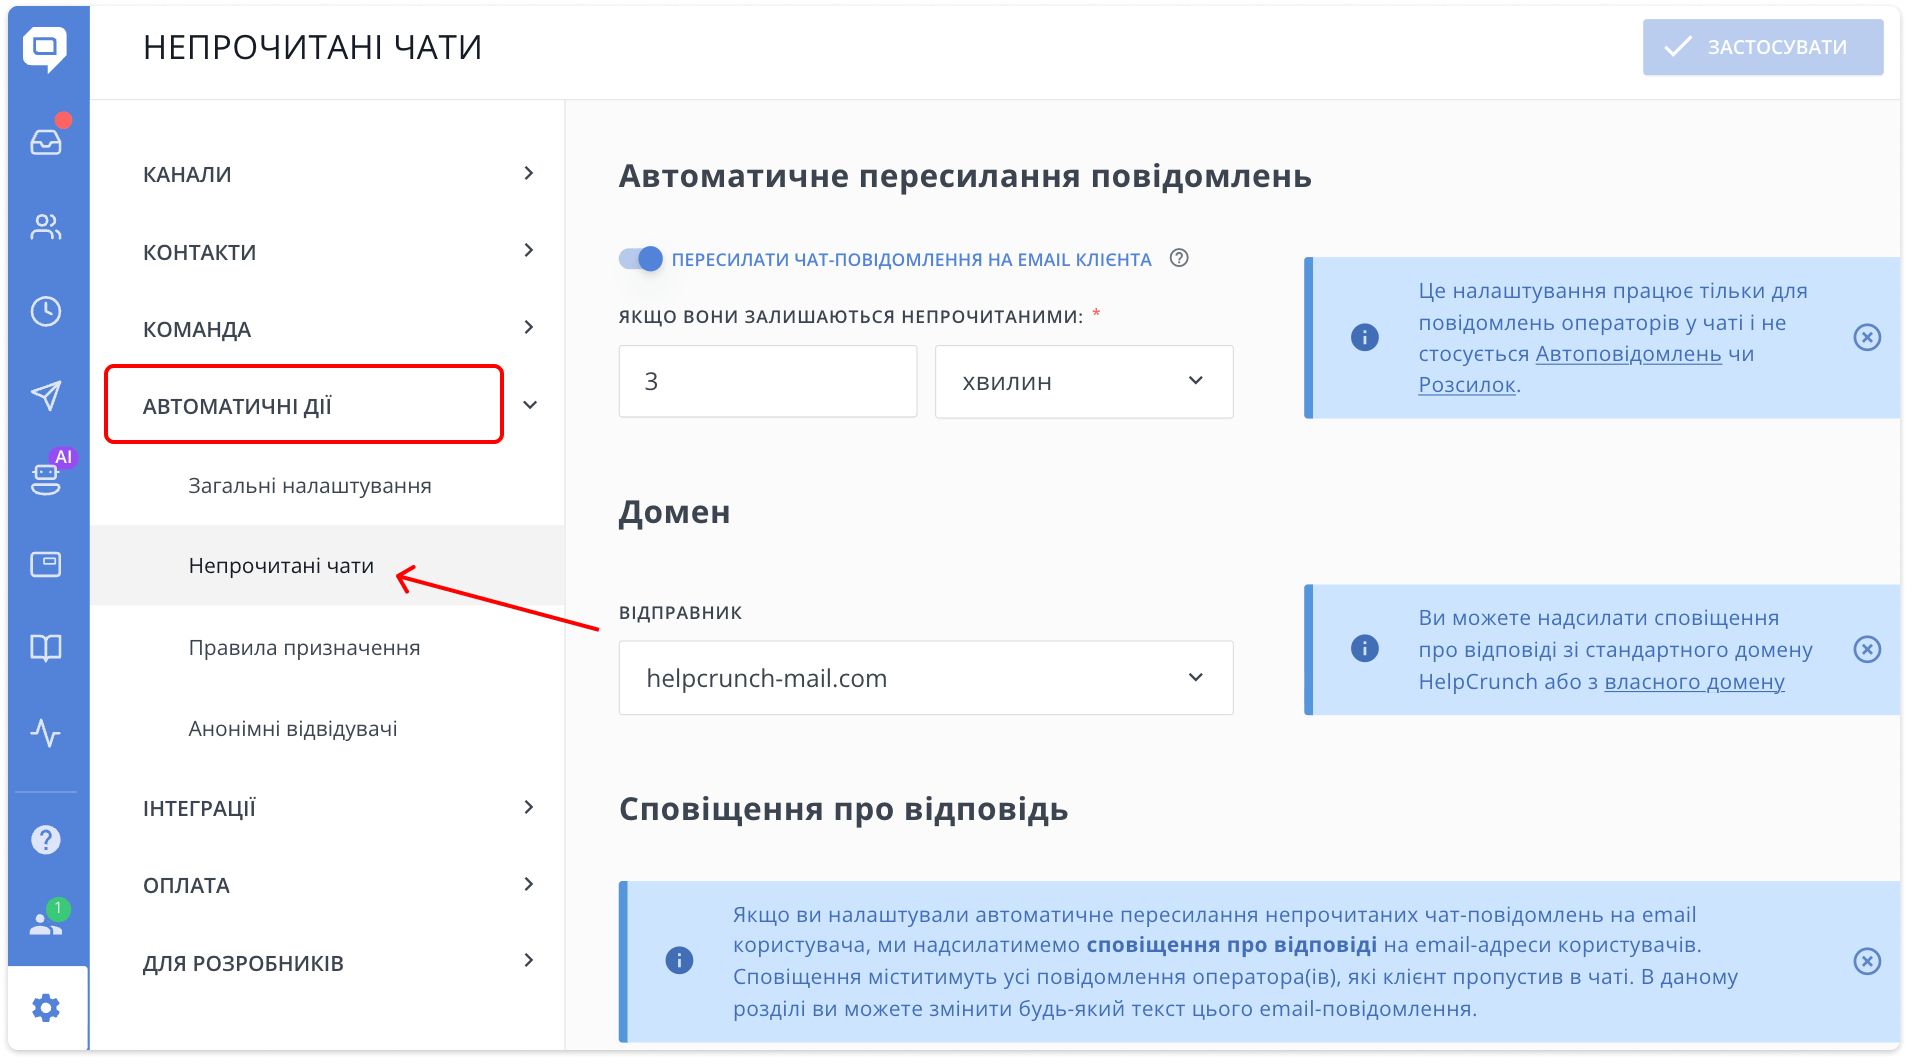1908x1060 pixels.
Task: Open the Правила призначення menu item
Action: (304, 647)
